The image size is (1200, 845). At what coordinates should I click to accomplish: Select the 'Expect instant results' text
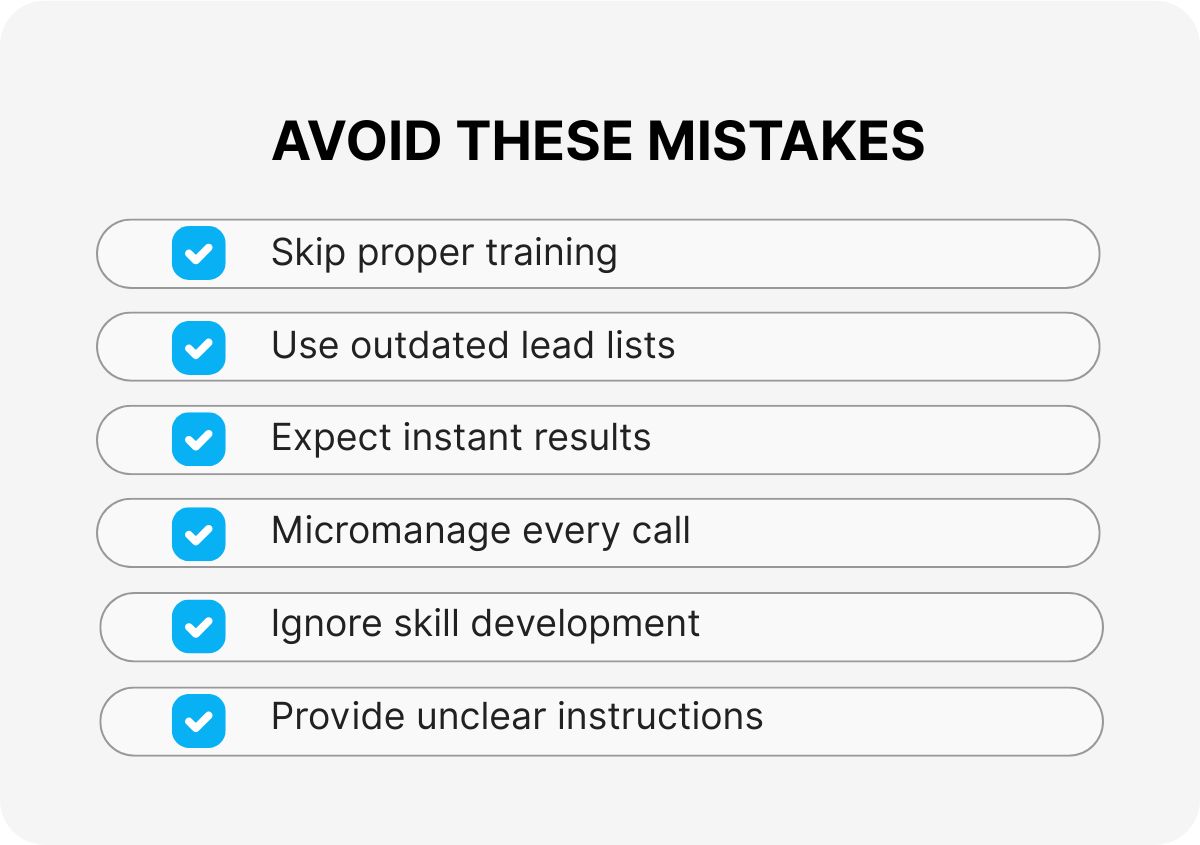point(460,438)
